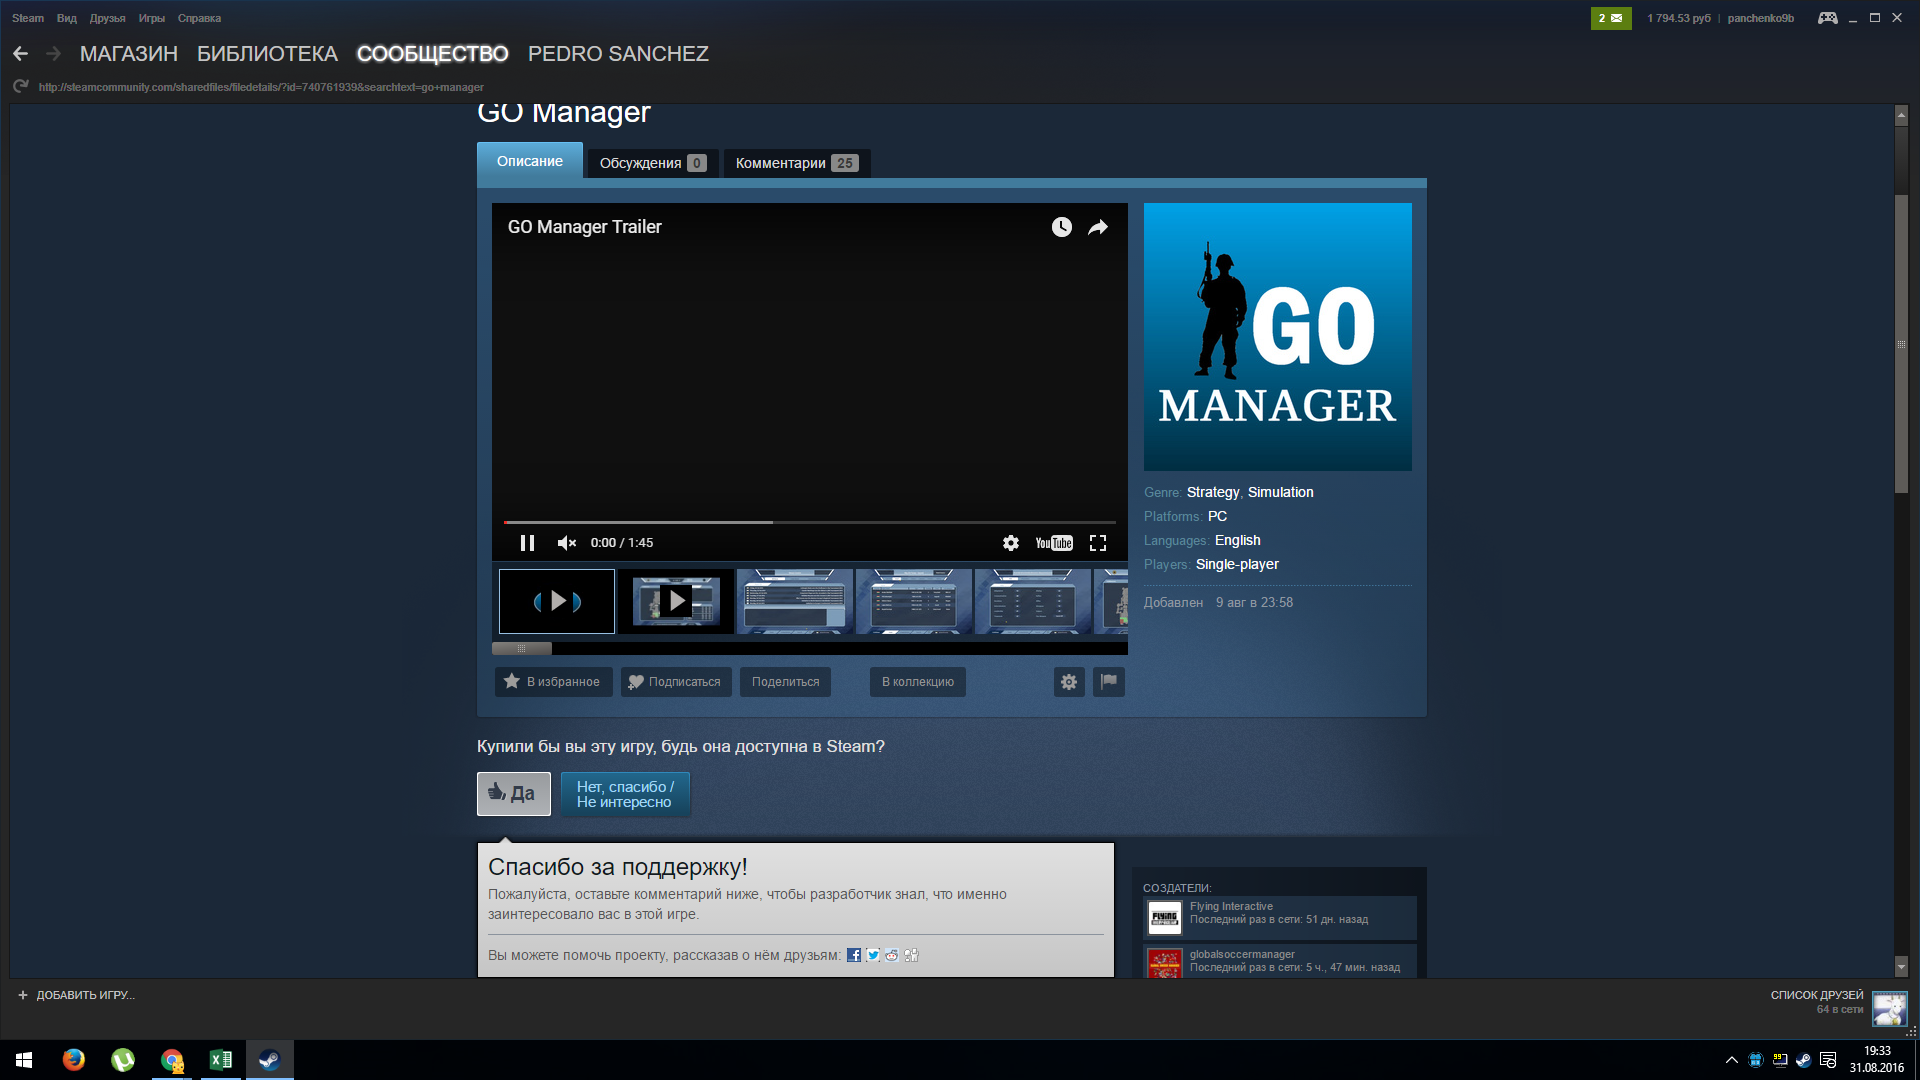Select the first trailer thumbnail in the strip

557,601
